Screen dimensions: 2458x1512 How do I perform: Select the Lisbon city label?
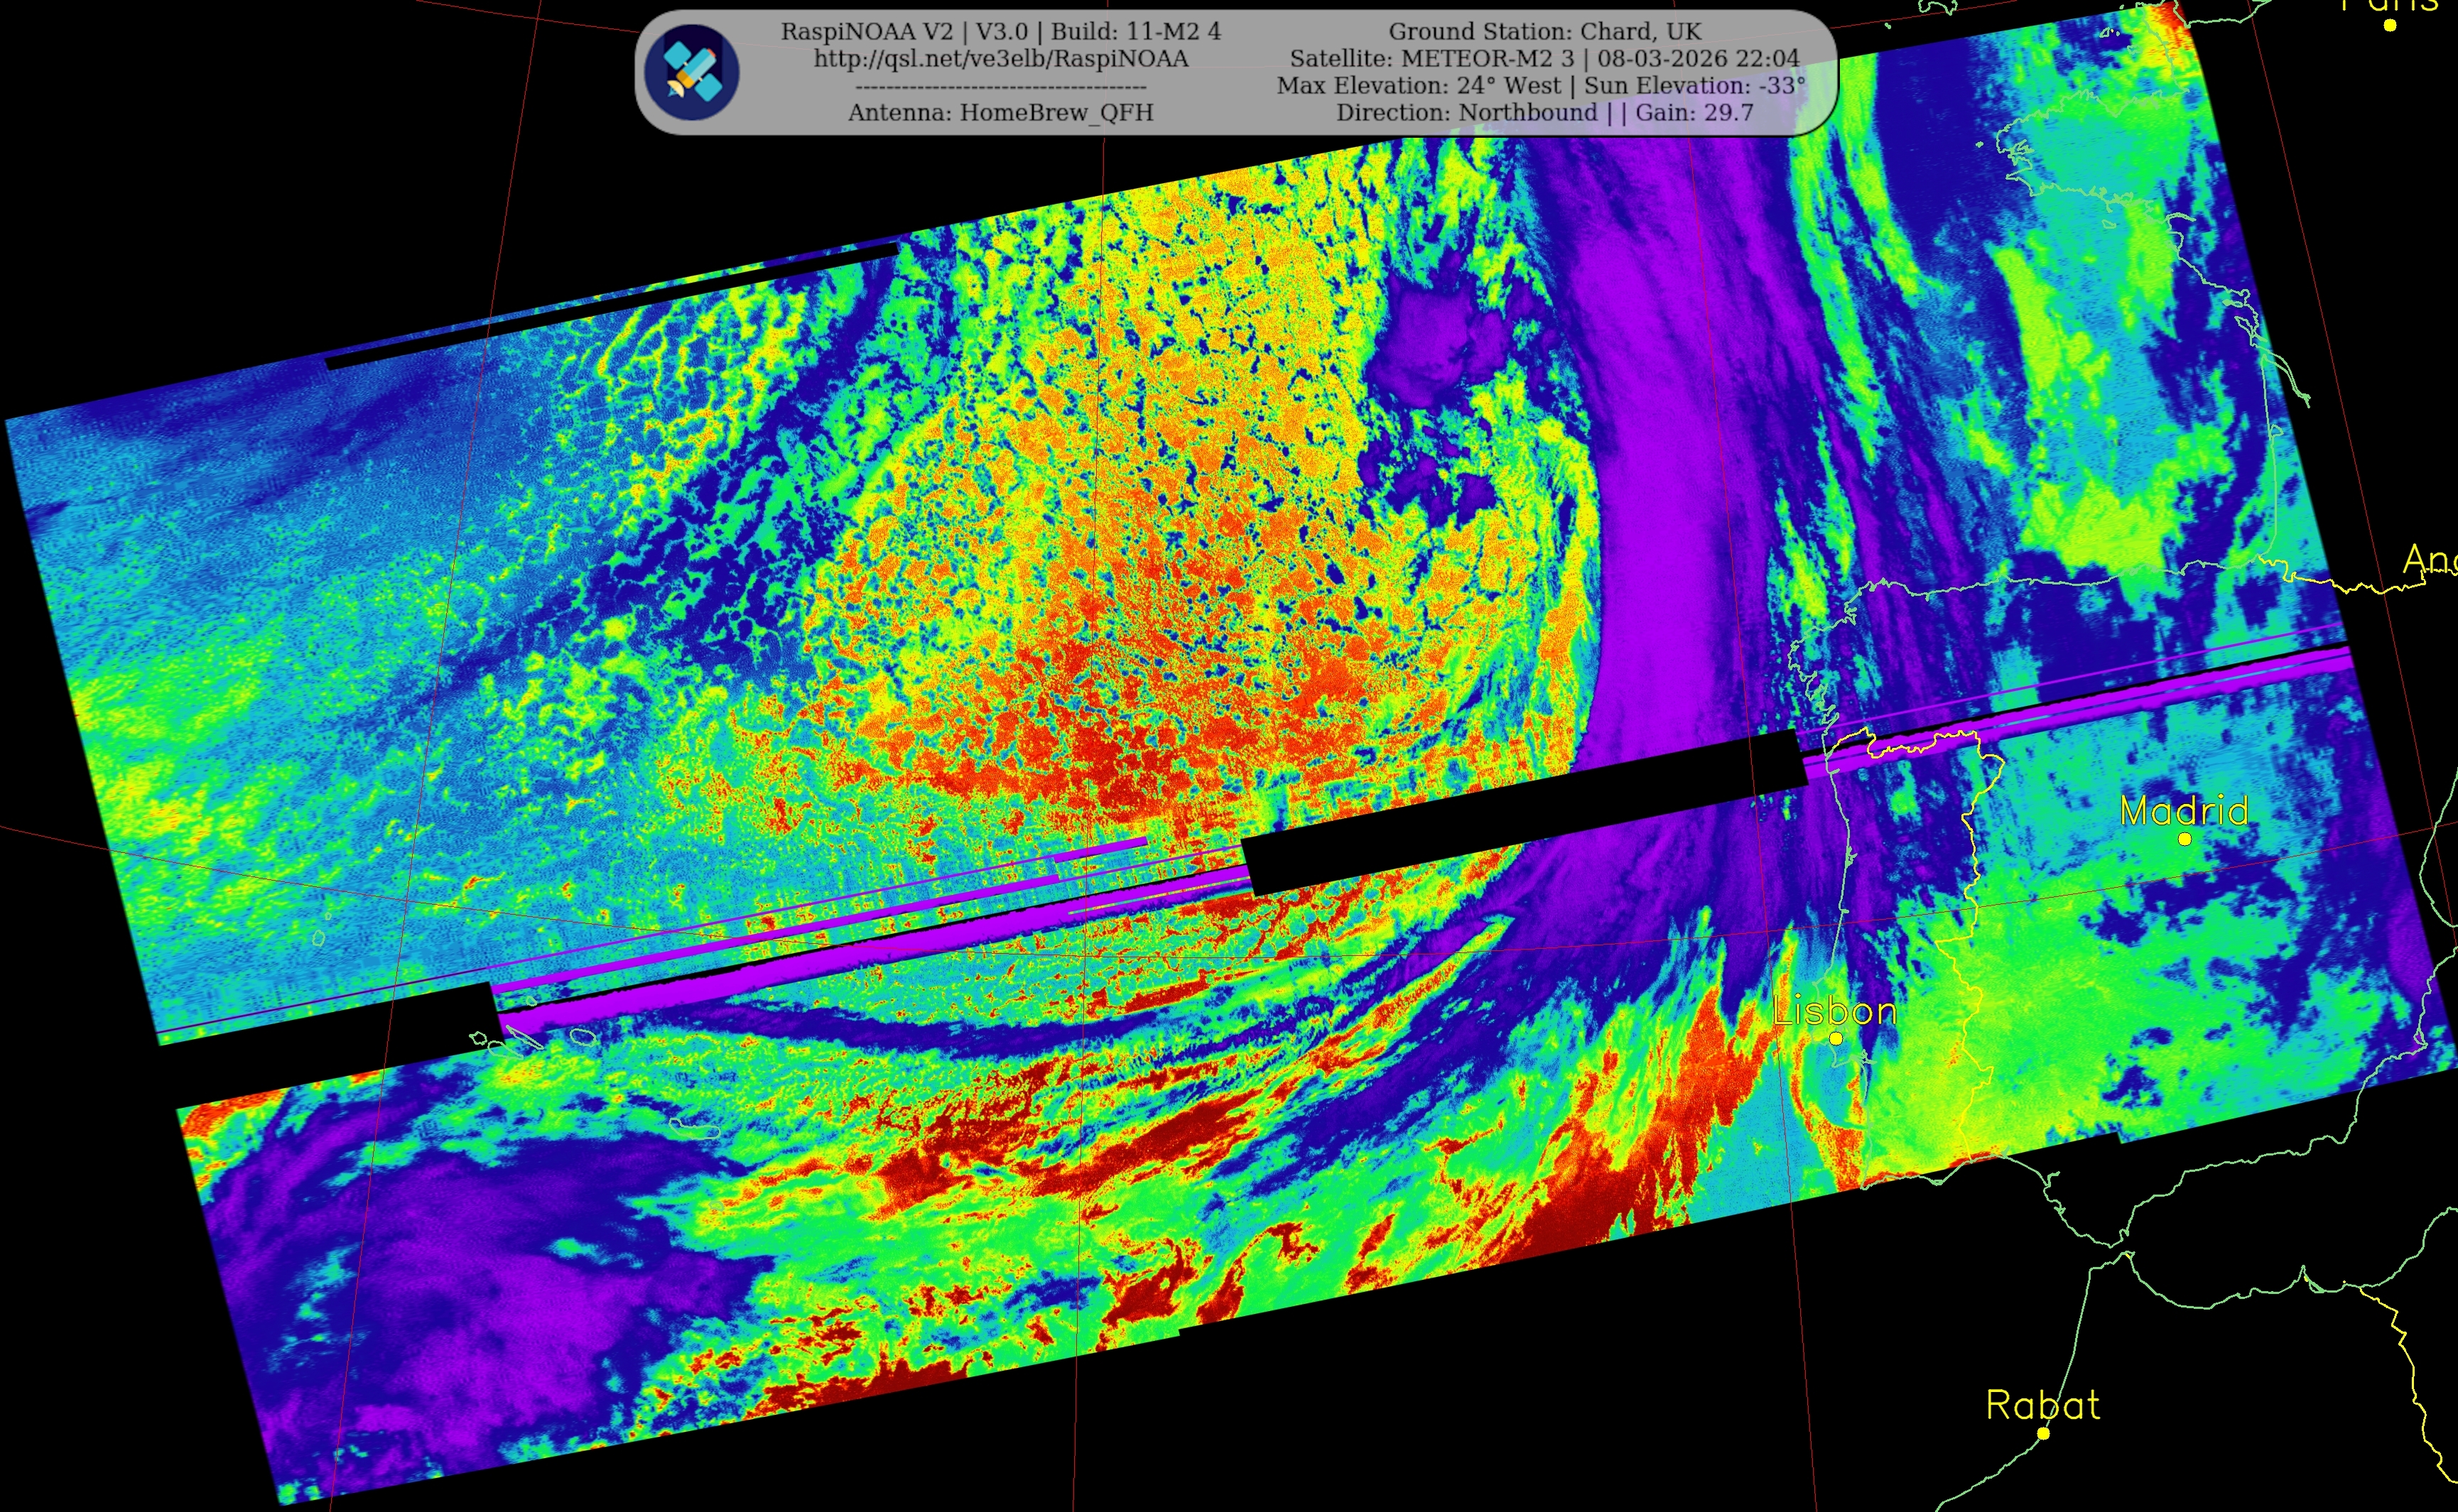click(x=1834, y=1011)
